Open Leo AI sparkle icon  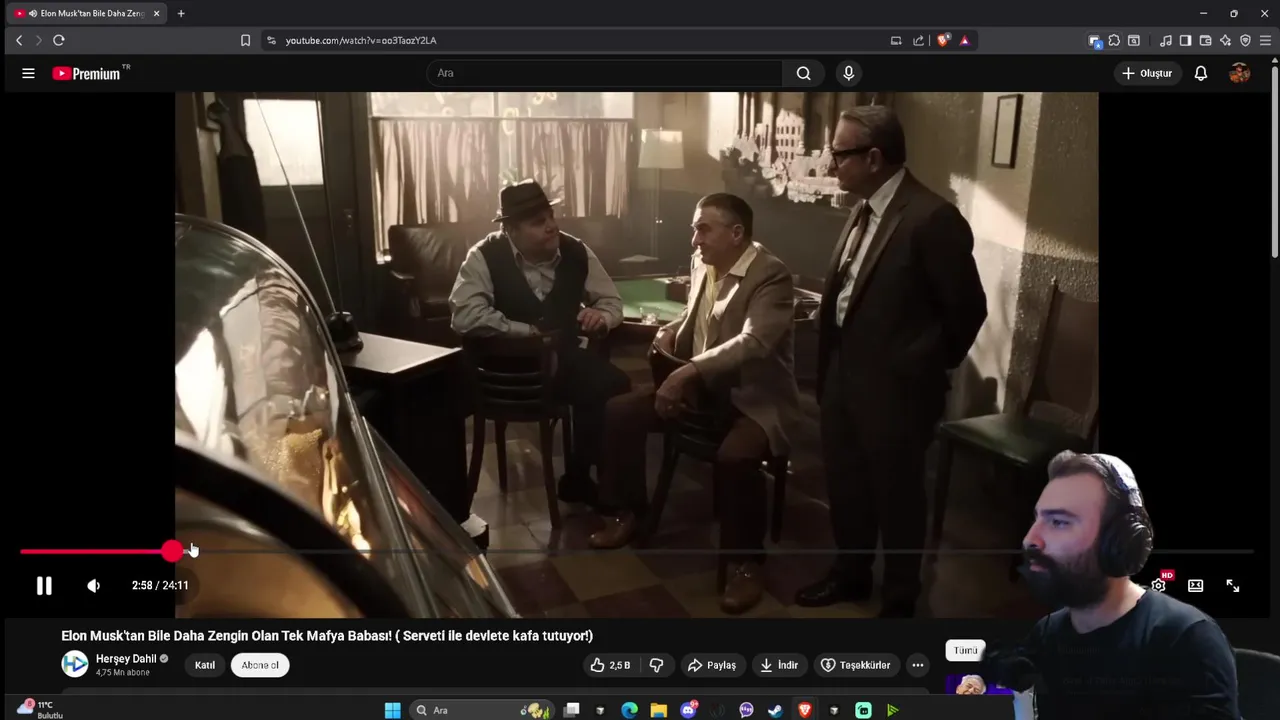pyautogui.click(x=1225, y=40)
